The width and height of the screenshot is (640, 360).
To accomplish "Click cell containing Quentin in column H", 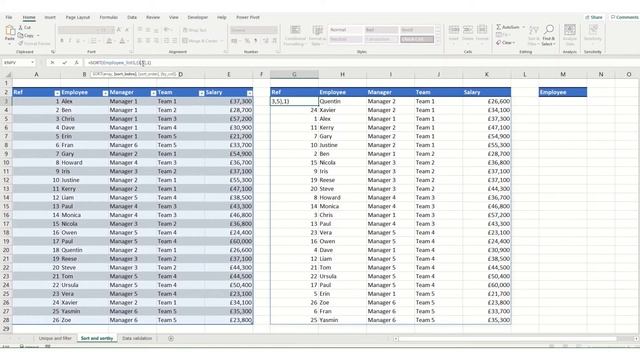I will click(342, 101).
